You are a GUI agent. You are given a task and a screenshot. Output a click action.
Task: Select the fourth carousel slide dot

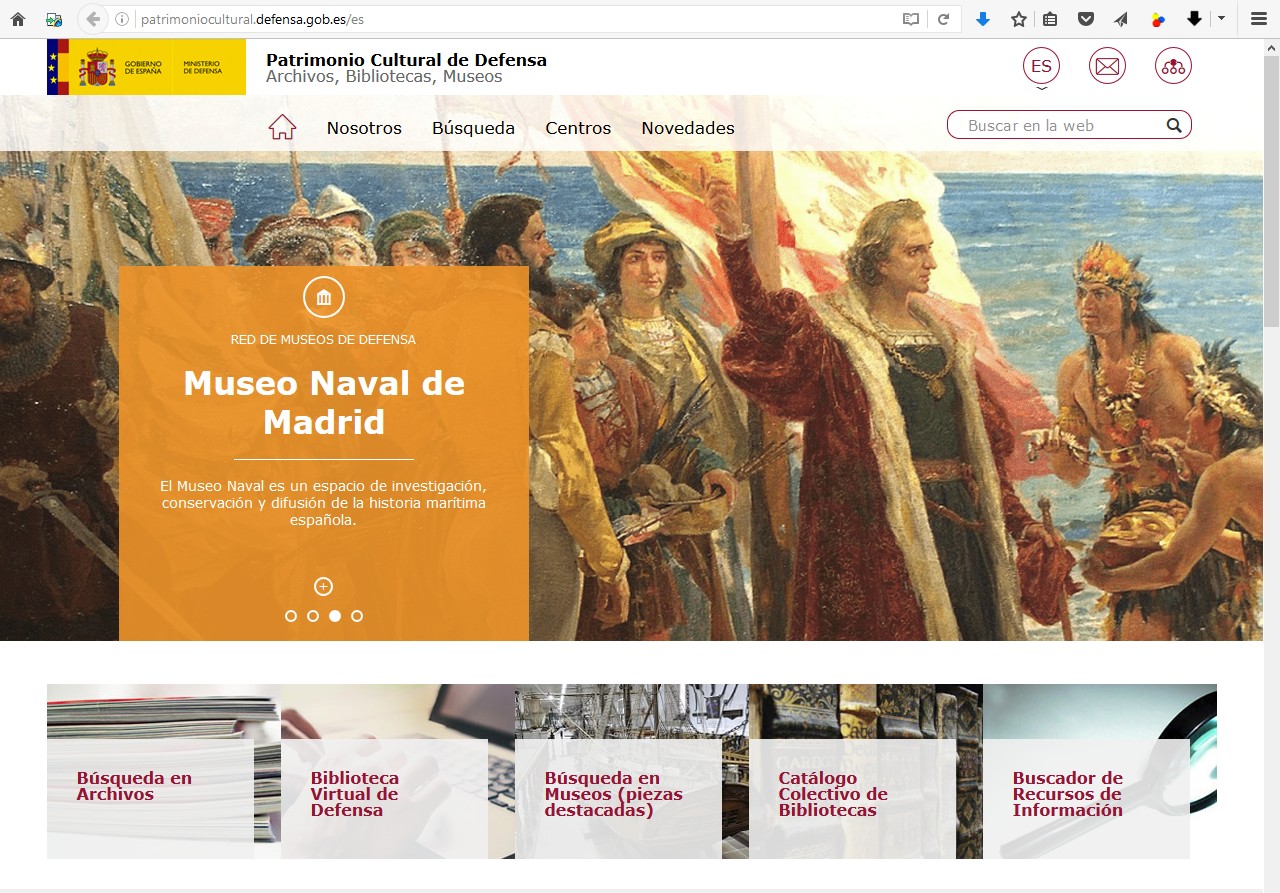[x=357, y=616]
